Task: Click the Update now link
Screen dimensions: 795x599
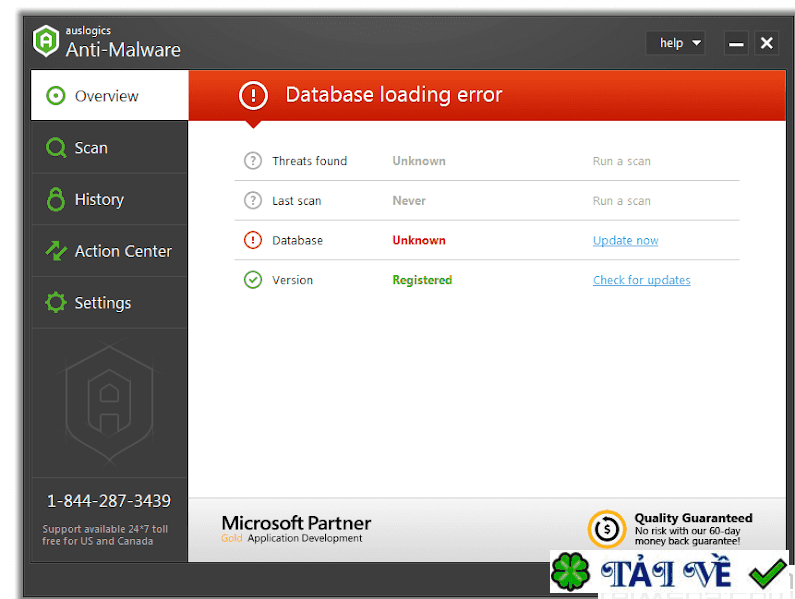Action: coord(626,240)
